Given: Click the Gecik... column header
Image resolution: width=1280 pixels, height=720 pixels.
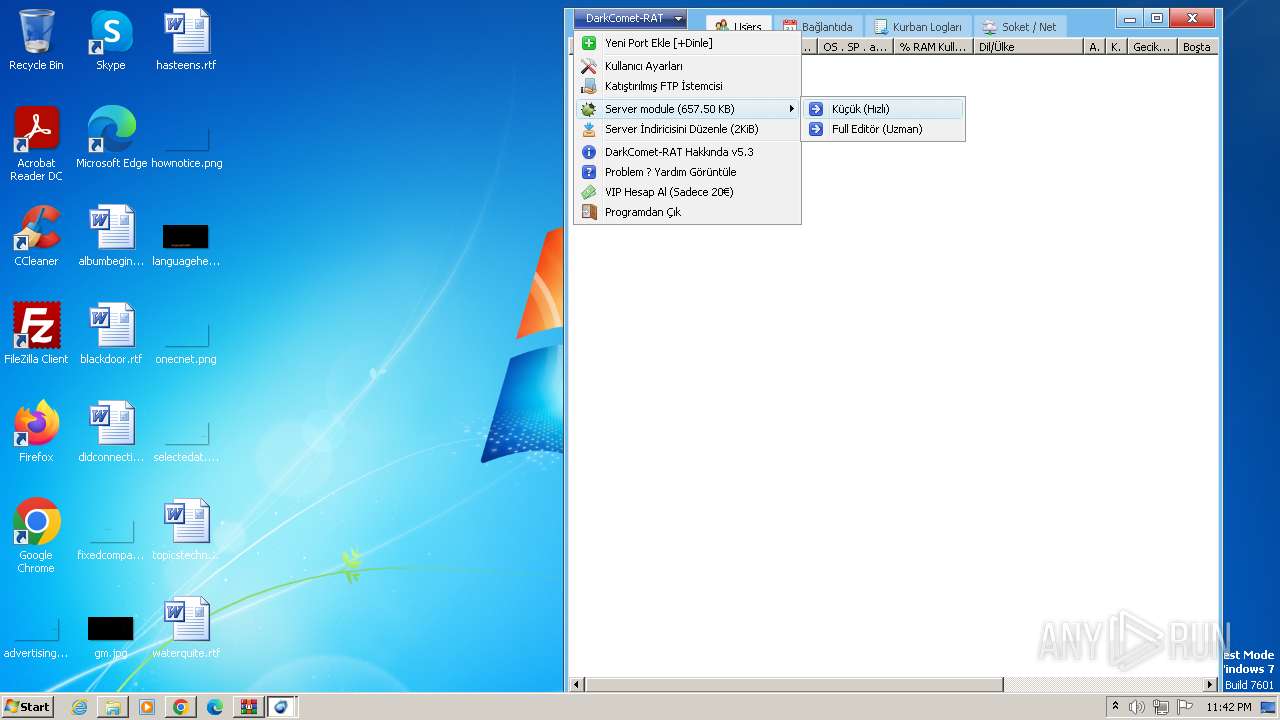Looking at the screenshot, I should [x=1151, y=47].
